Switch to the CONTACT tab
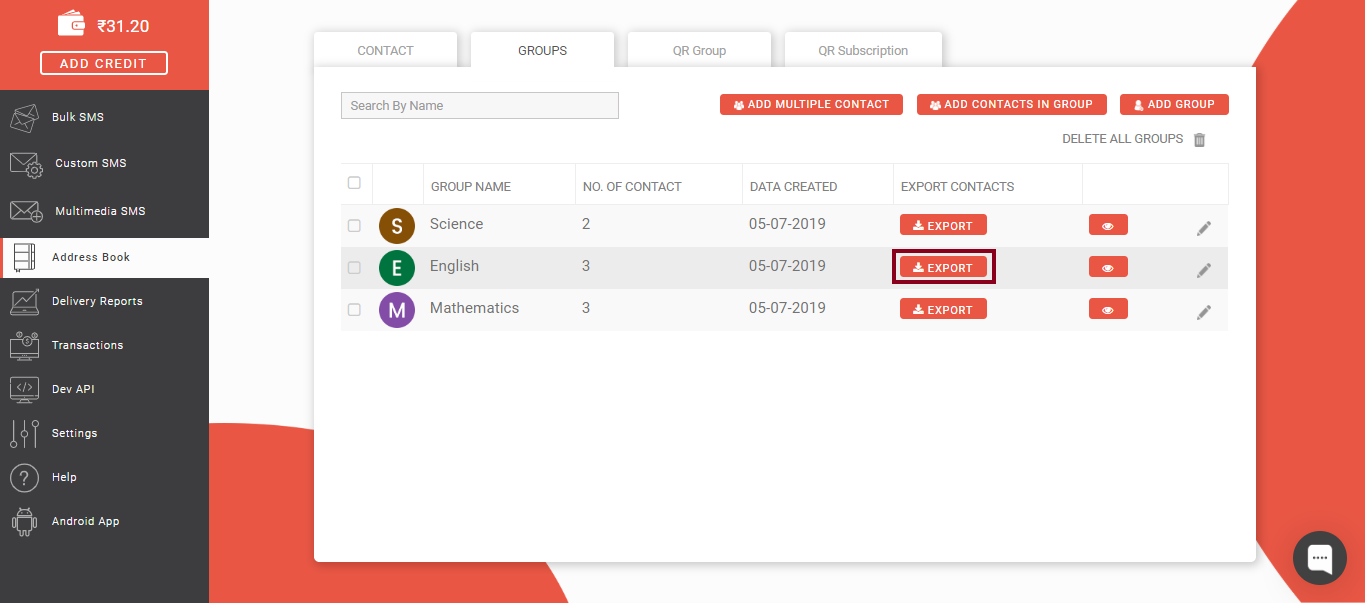Image resolution: width=1365 pixels, height=603 pixels. (x=385, y=51)
